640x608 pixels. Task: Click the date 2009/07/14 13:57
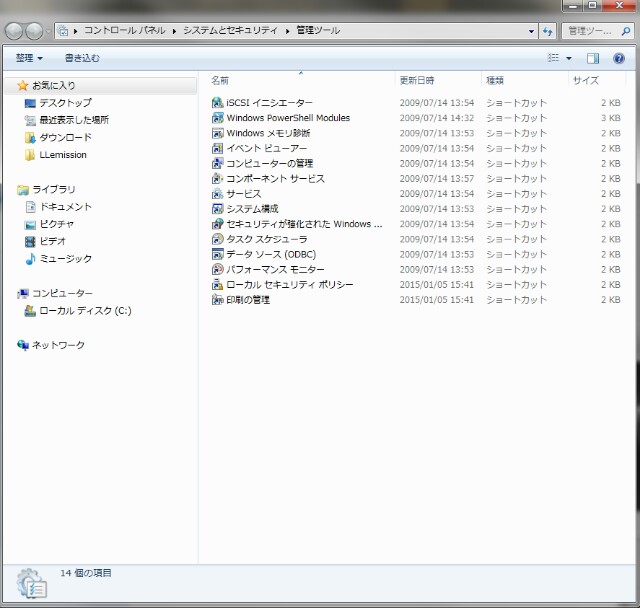click(436, 178)
